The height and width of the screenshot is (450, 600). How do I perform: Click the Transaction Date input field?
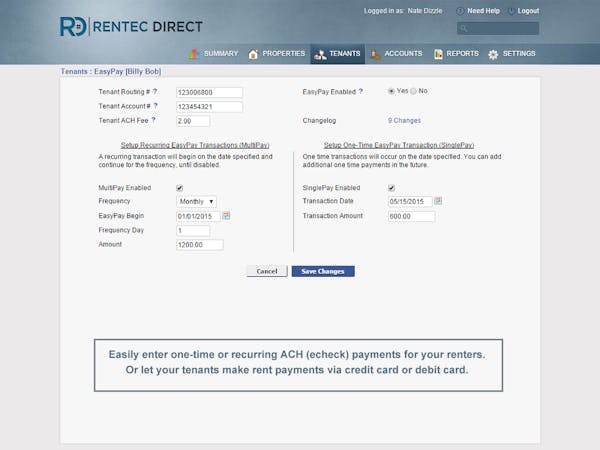(x=410, y=202)
